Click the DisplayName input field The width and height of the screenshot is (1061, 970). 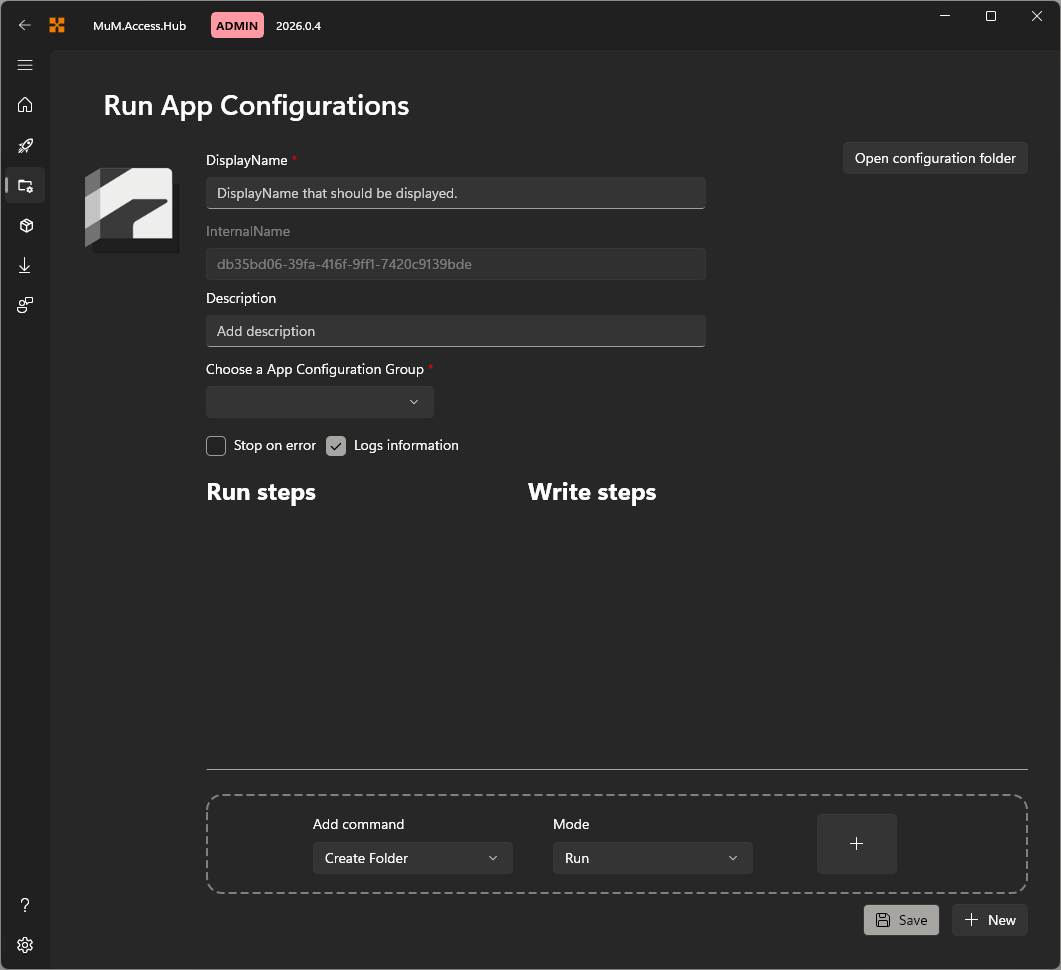[455, 193]
